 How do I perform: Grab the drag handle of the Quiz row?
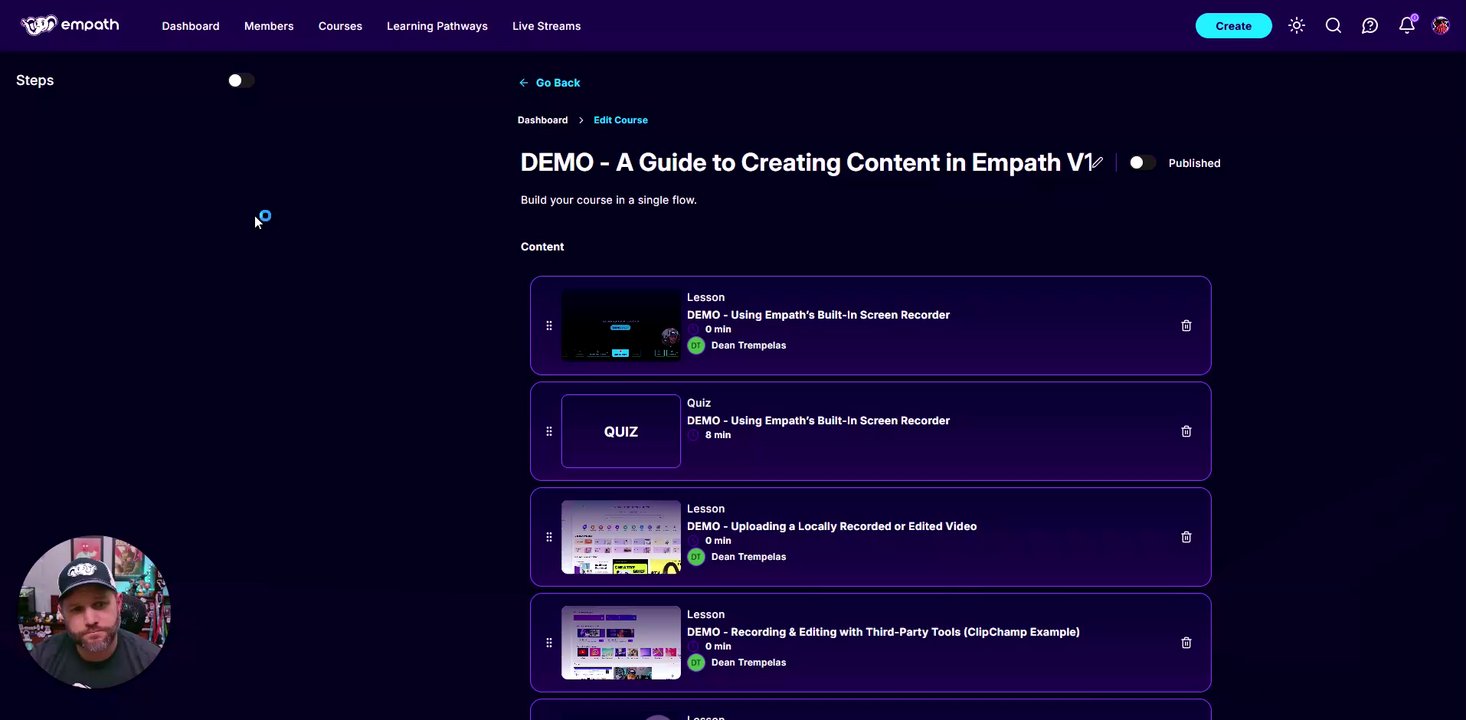tap(549, 432)
